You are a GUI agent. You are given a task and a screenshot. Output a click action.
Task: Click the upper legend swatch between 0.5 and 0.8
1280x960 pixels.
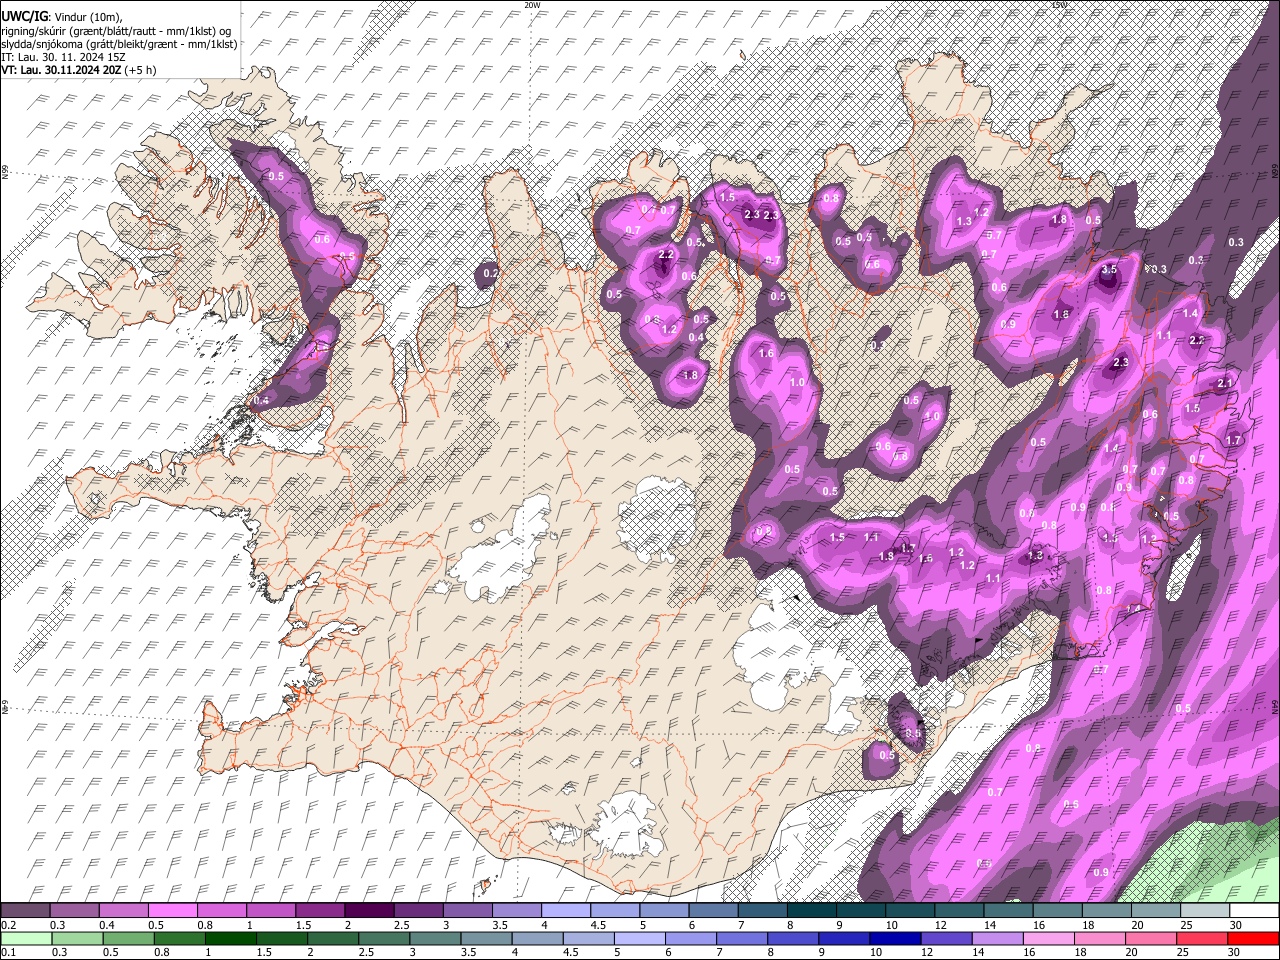[x=172, y=911]
